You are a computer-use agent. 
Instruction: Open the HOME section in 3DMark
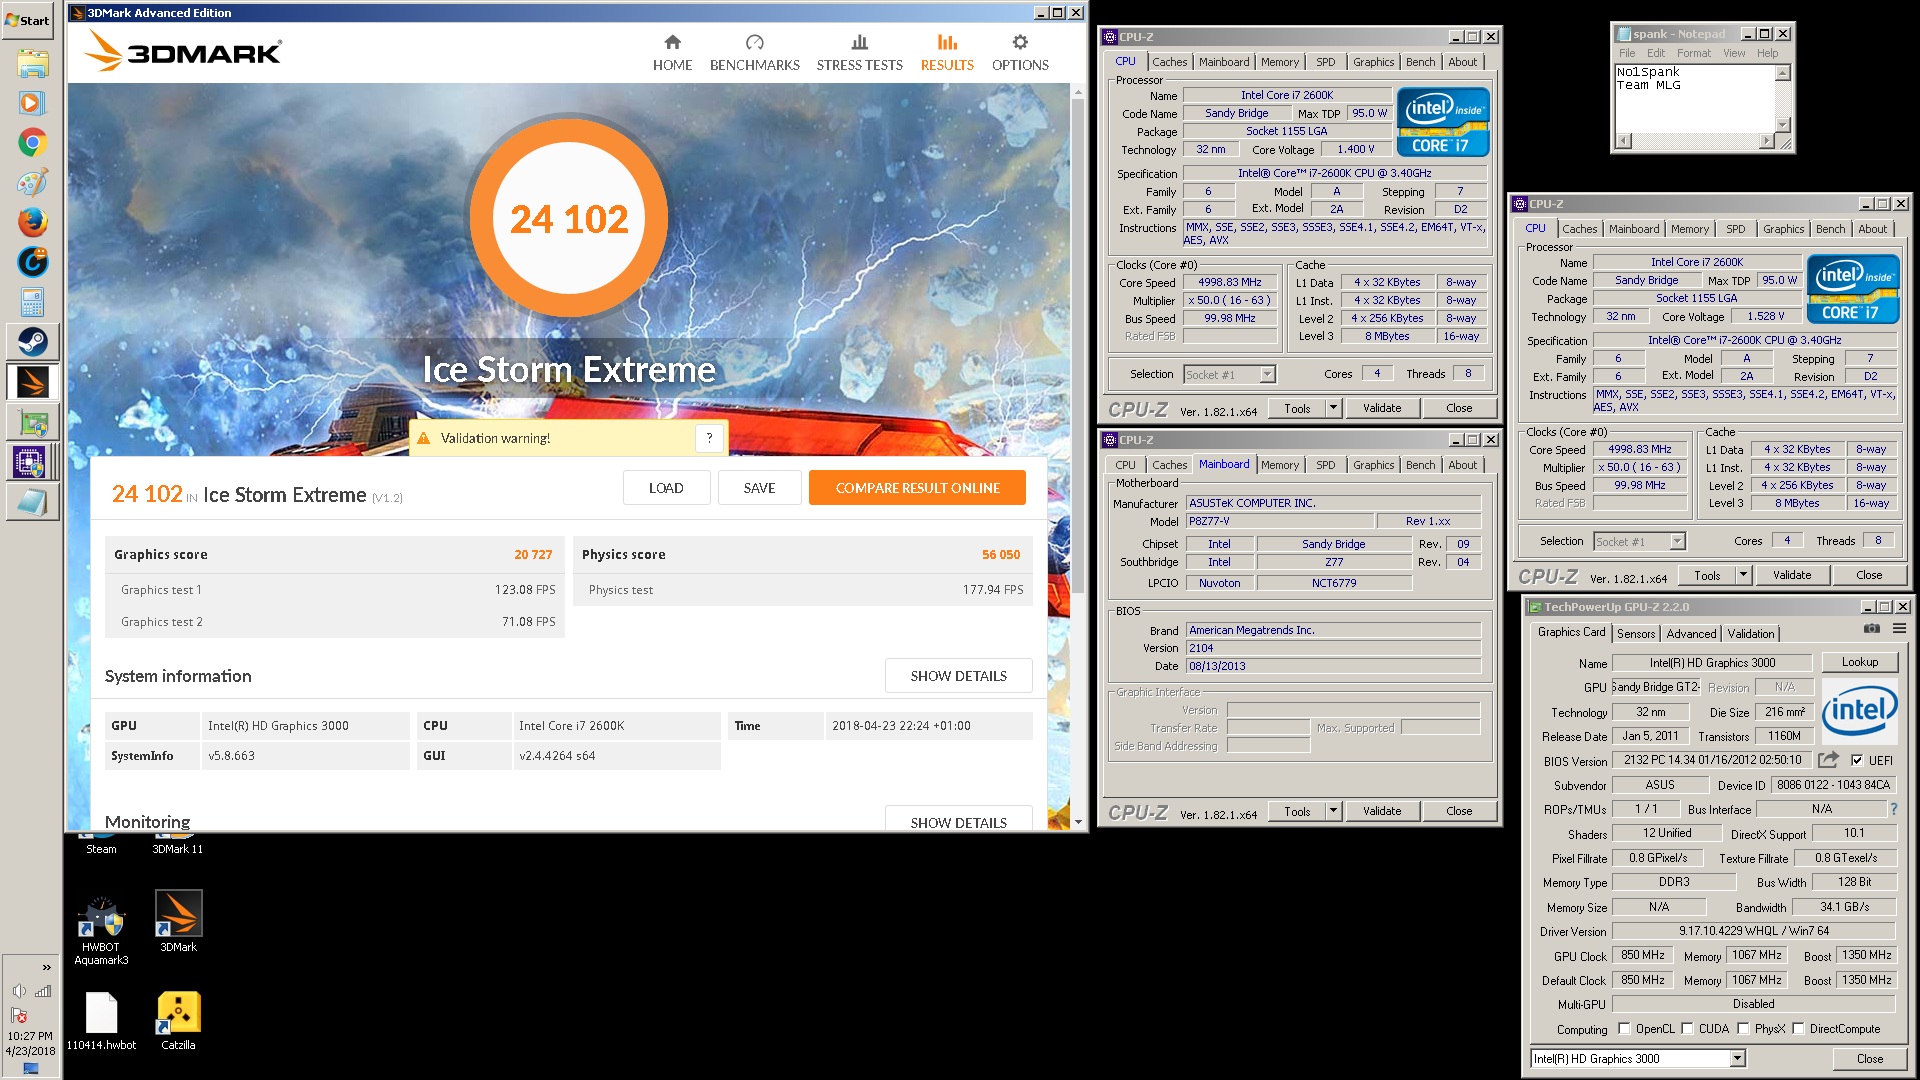672,53
